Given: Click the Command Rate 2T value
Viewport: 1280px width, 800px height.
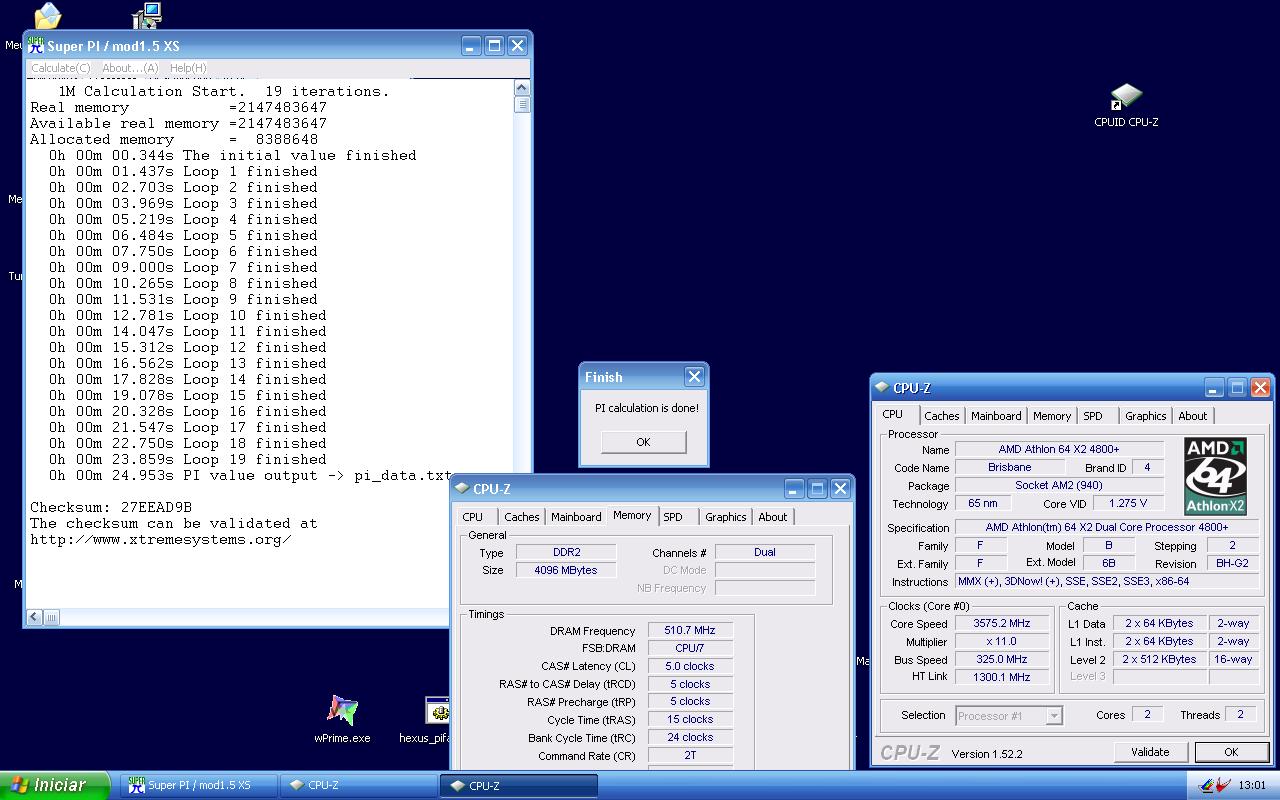Looking at the screenshot, I should pos(690,755).
